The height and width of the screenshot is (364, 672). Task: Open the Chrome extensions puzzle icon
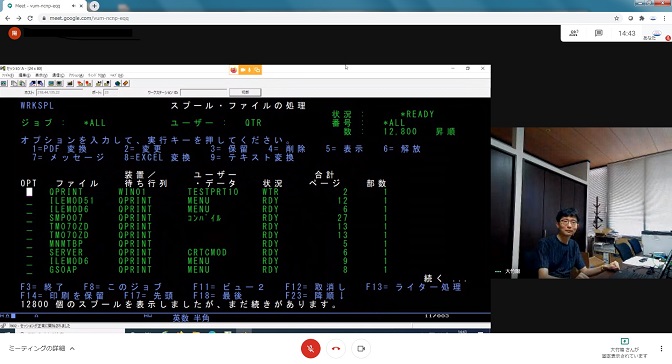pyautogui.click(x=642, y=18)
